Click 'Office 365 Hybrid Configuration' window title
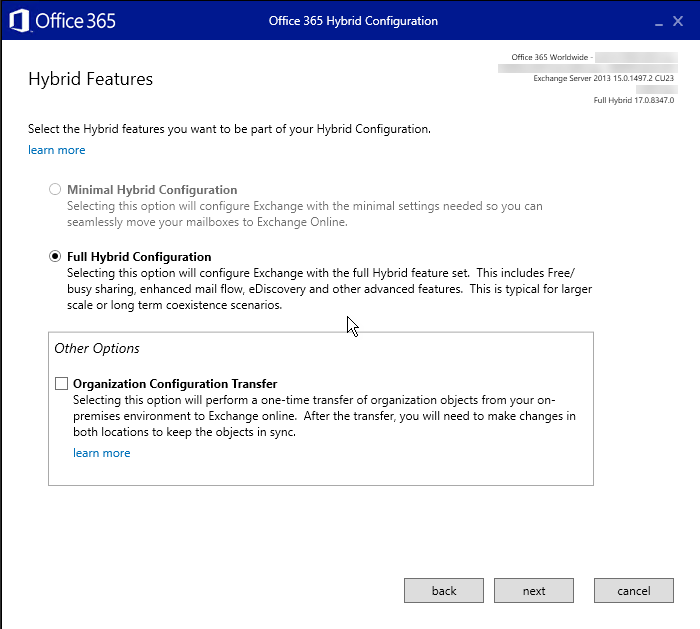700x629 pixels. [x=353, y=21]
